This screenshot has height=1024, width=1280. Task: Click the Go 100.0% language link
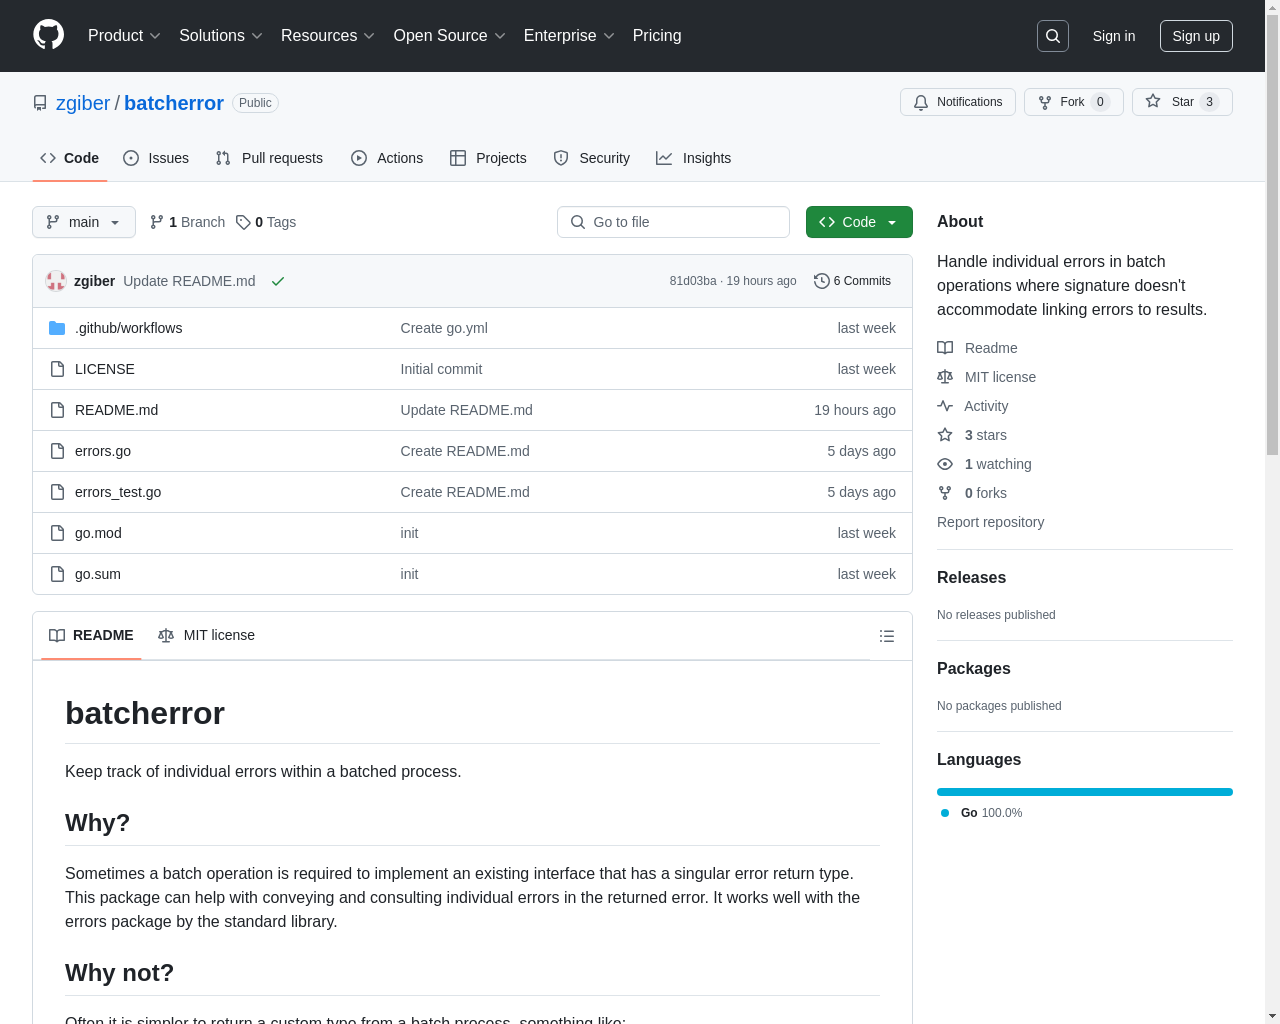982,813
